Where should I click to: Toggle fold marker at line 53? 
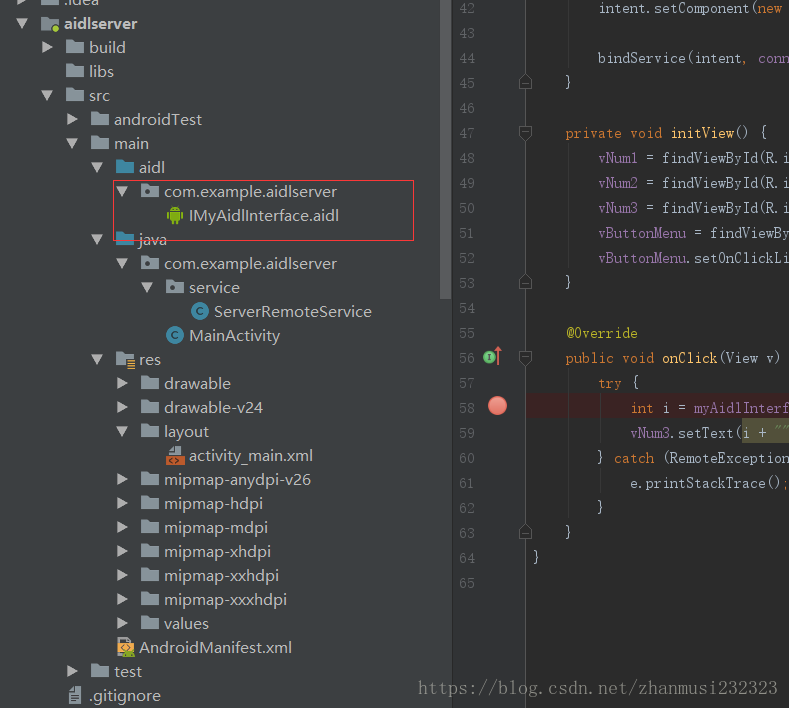tap(525, 282)
